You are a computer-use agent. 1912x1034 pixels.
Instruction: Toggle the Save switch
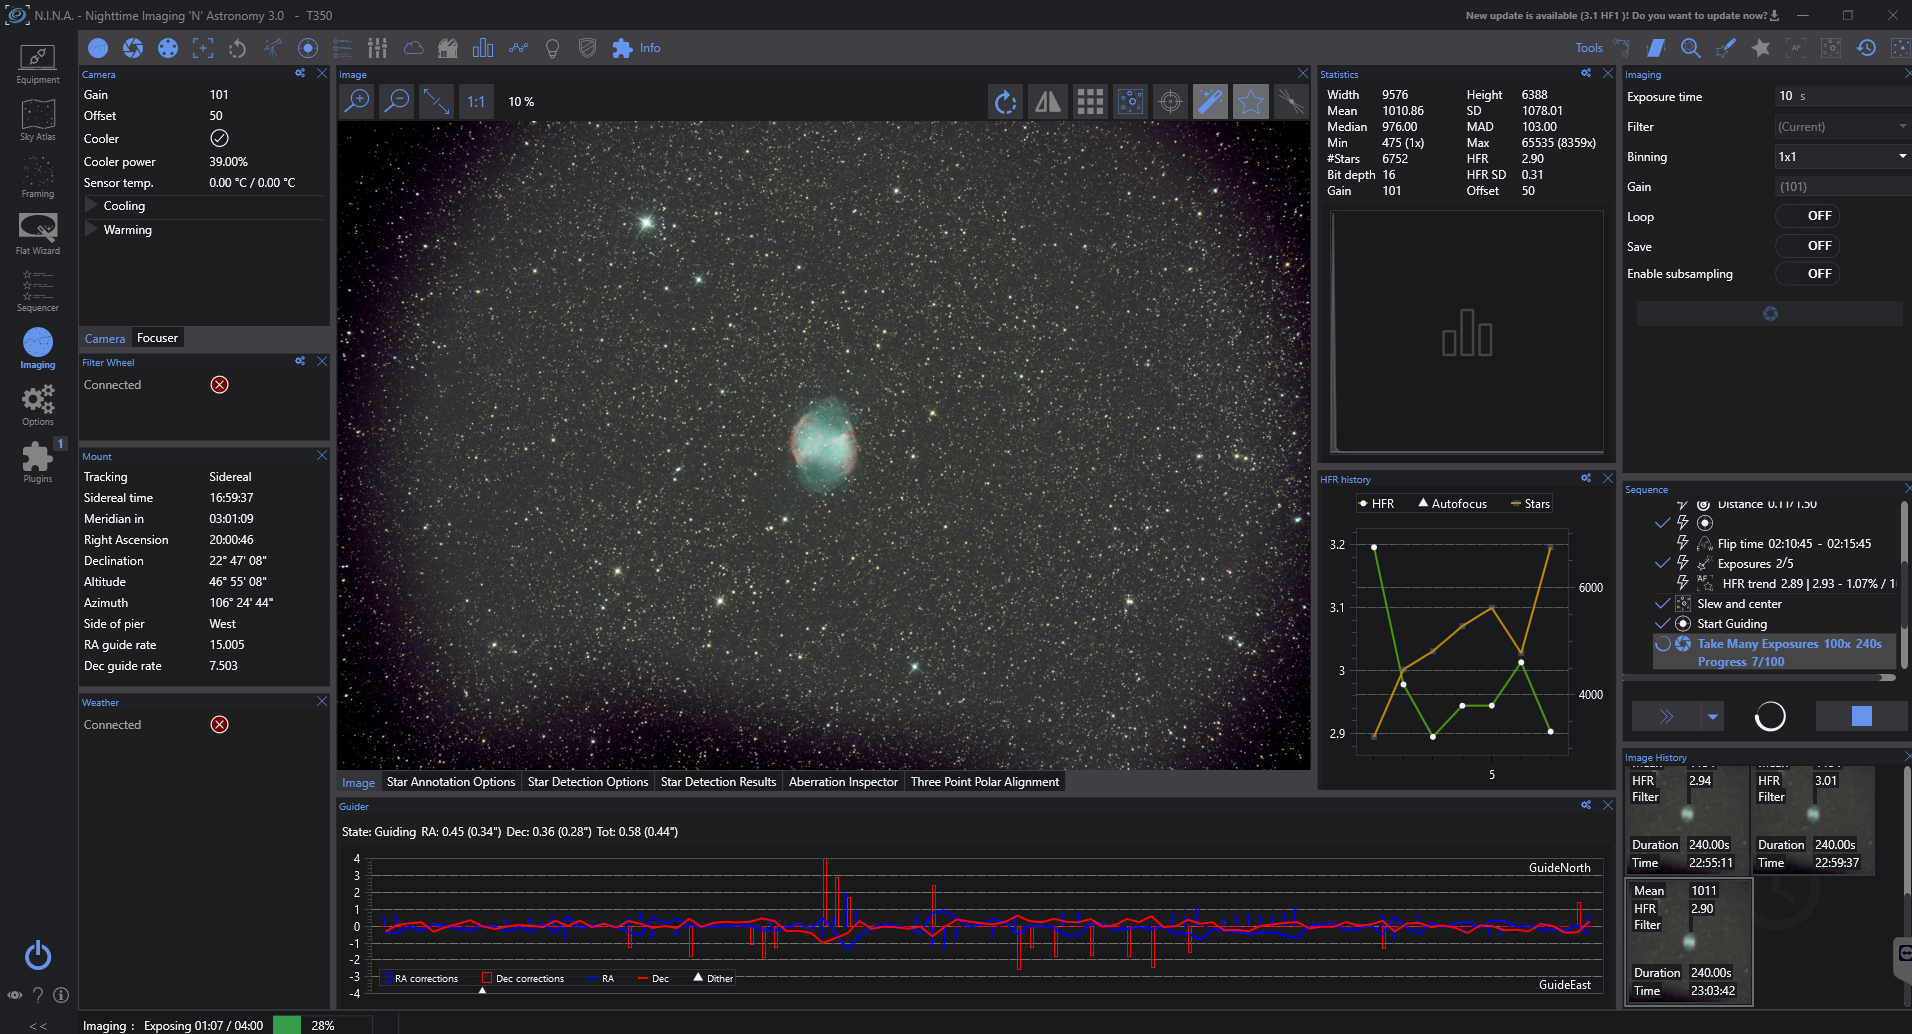click(x=1807, y=246)
